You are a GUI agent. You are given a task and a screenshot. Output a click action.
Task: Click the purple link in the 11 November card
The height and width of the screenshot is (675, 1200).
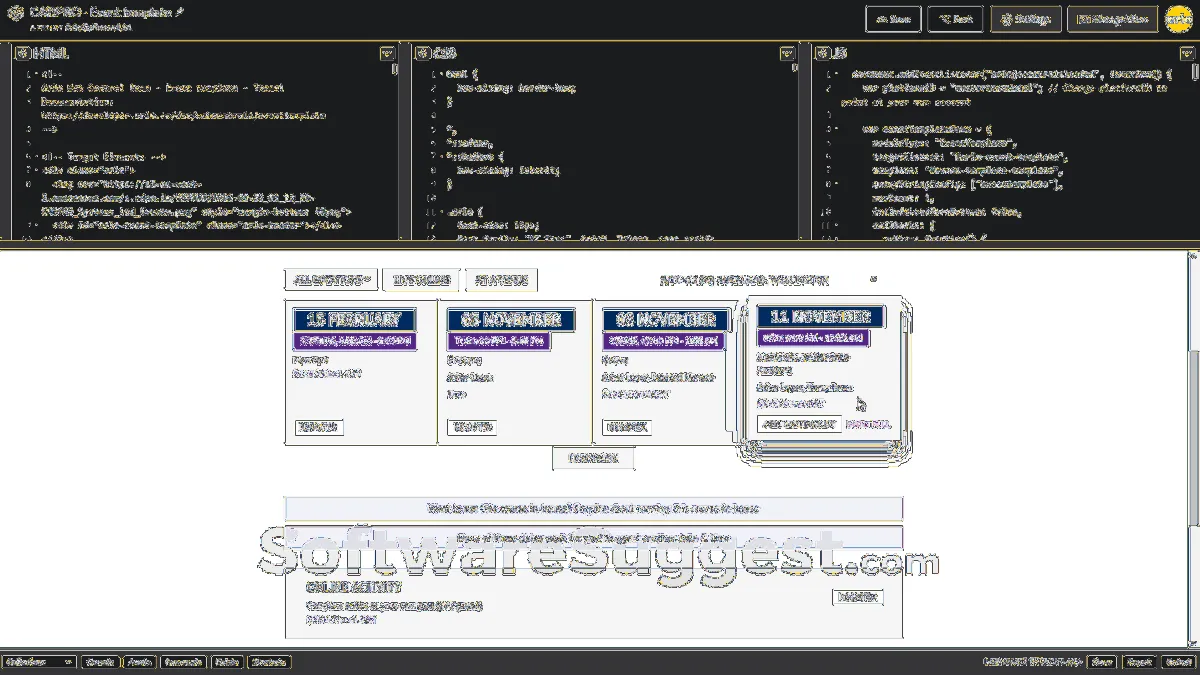[868, 424]
